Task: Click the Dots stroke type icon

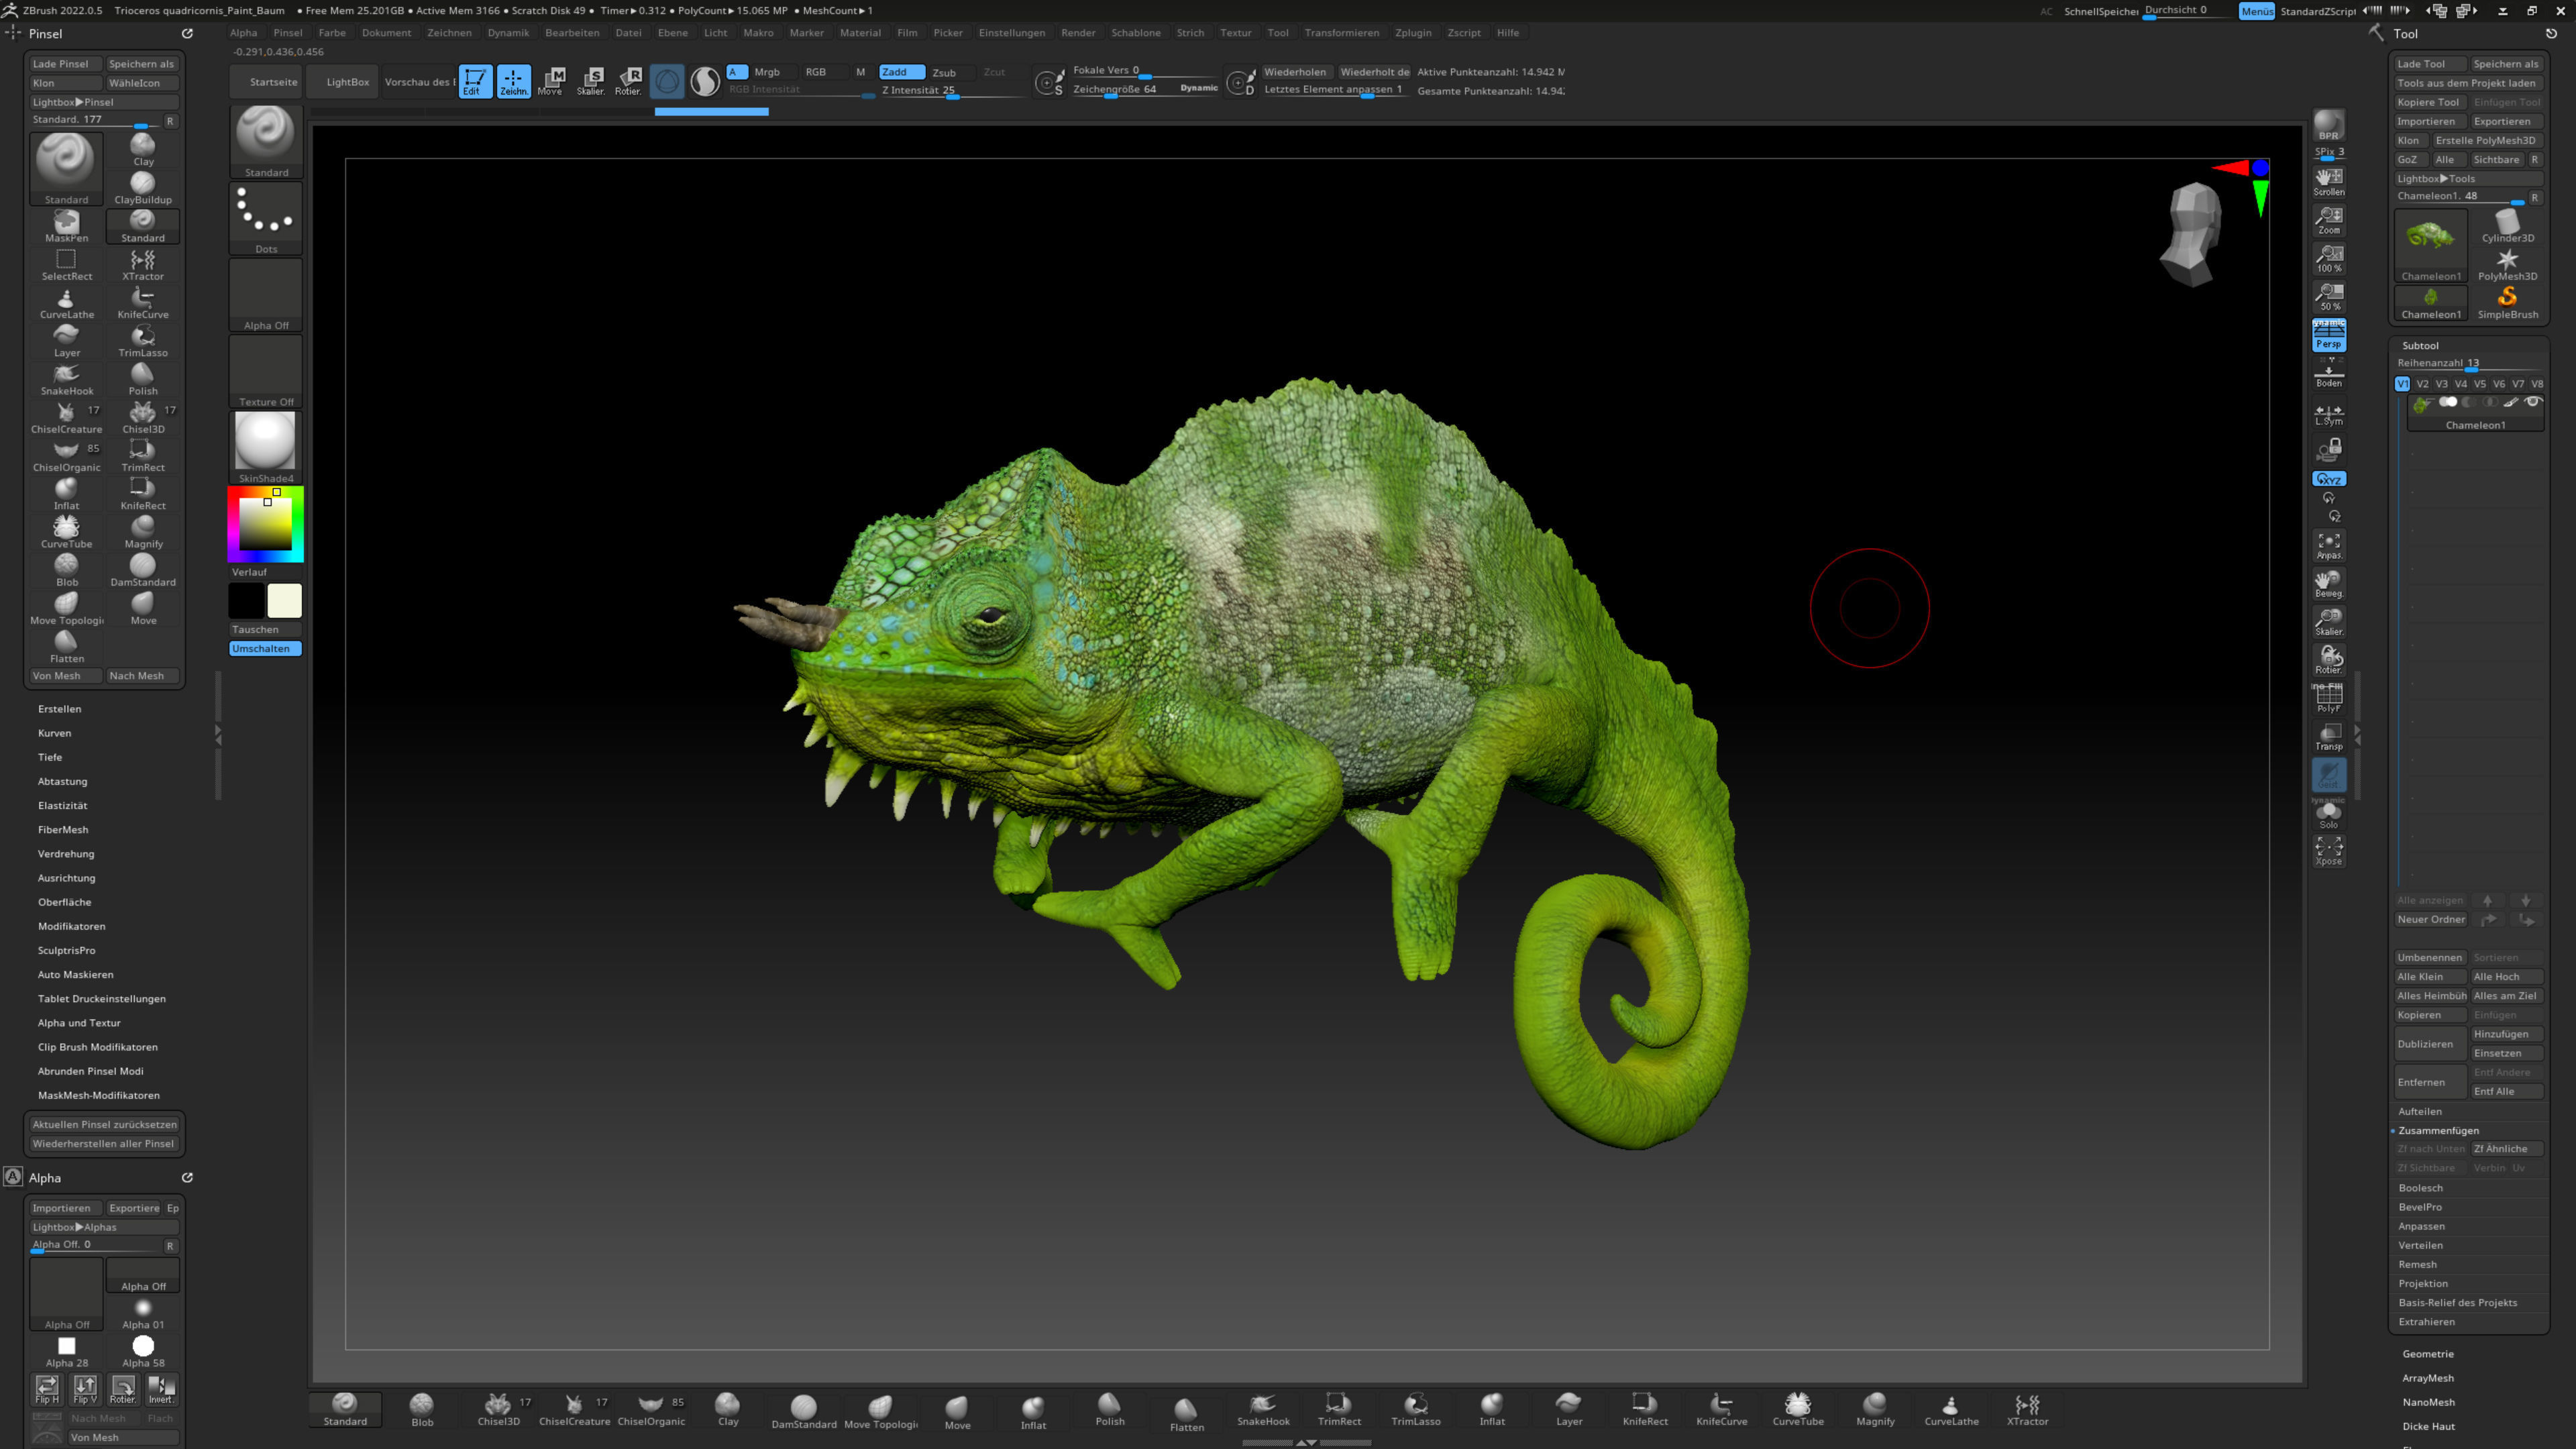Action: click(x=266, y=218)
